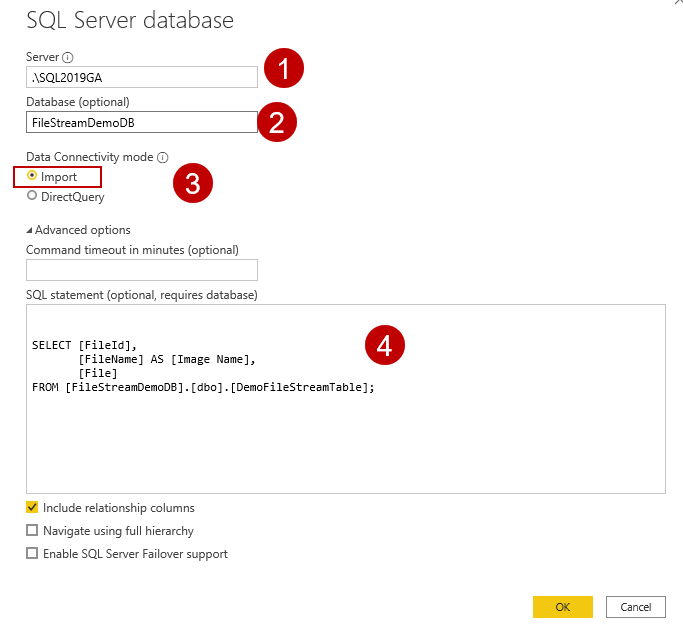Click the red number 4 callout badge
683x634 pixels.
(384, 345)
